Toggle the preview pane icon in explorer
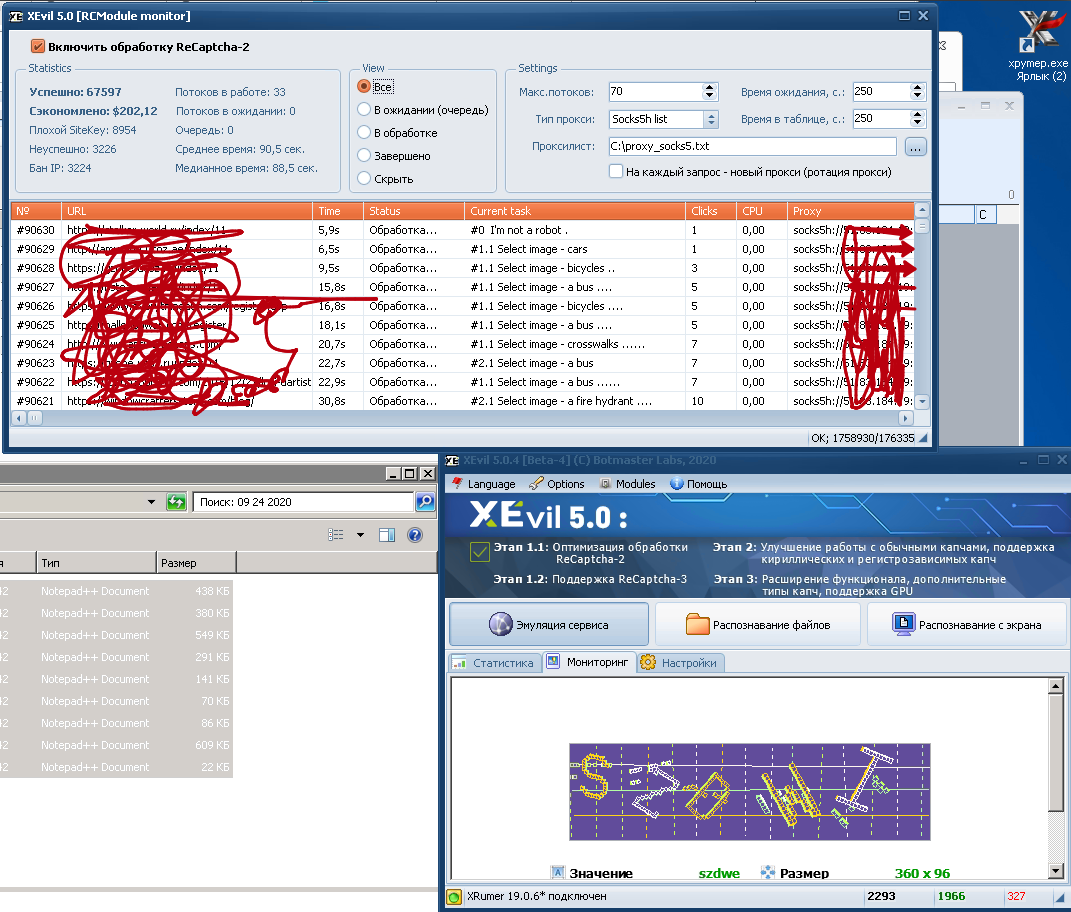 click(387, 535)
